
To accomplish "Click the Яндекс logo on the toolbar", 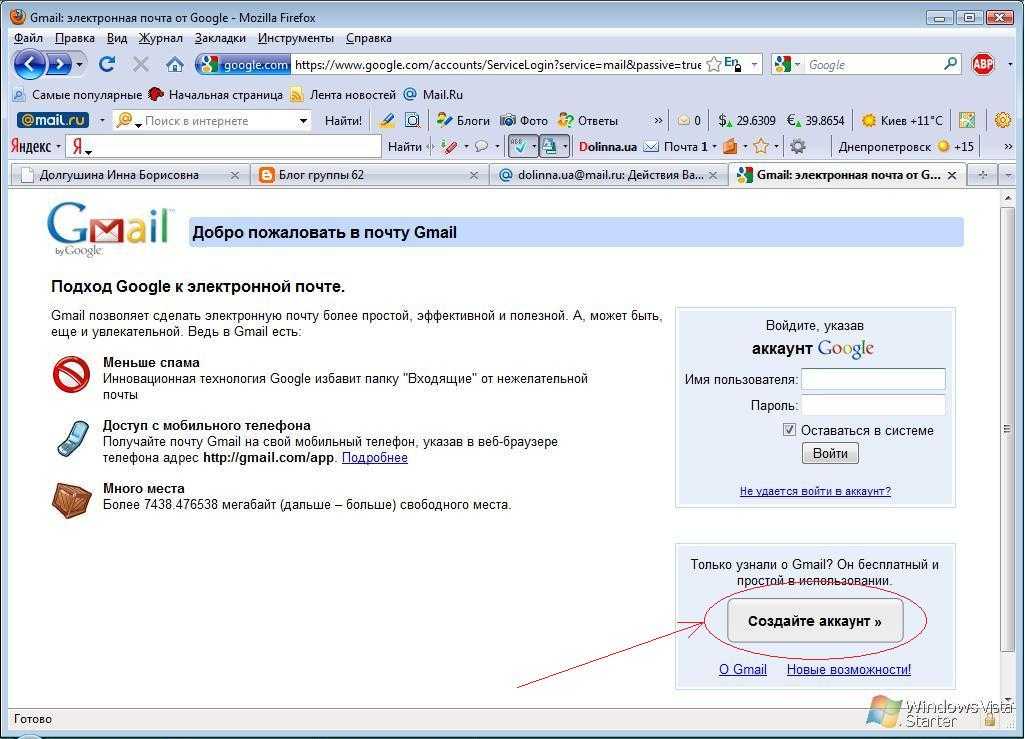I will tap(31, 146).
